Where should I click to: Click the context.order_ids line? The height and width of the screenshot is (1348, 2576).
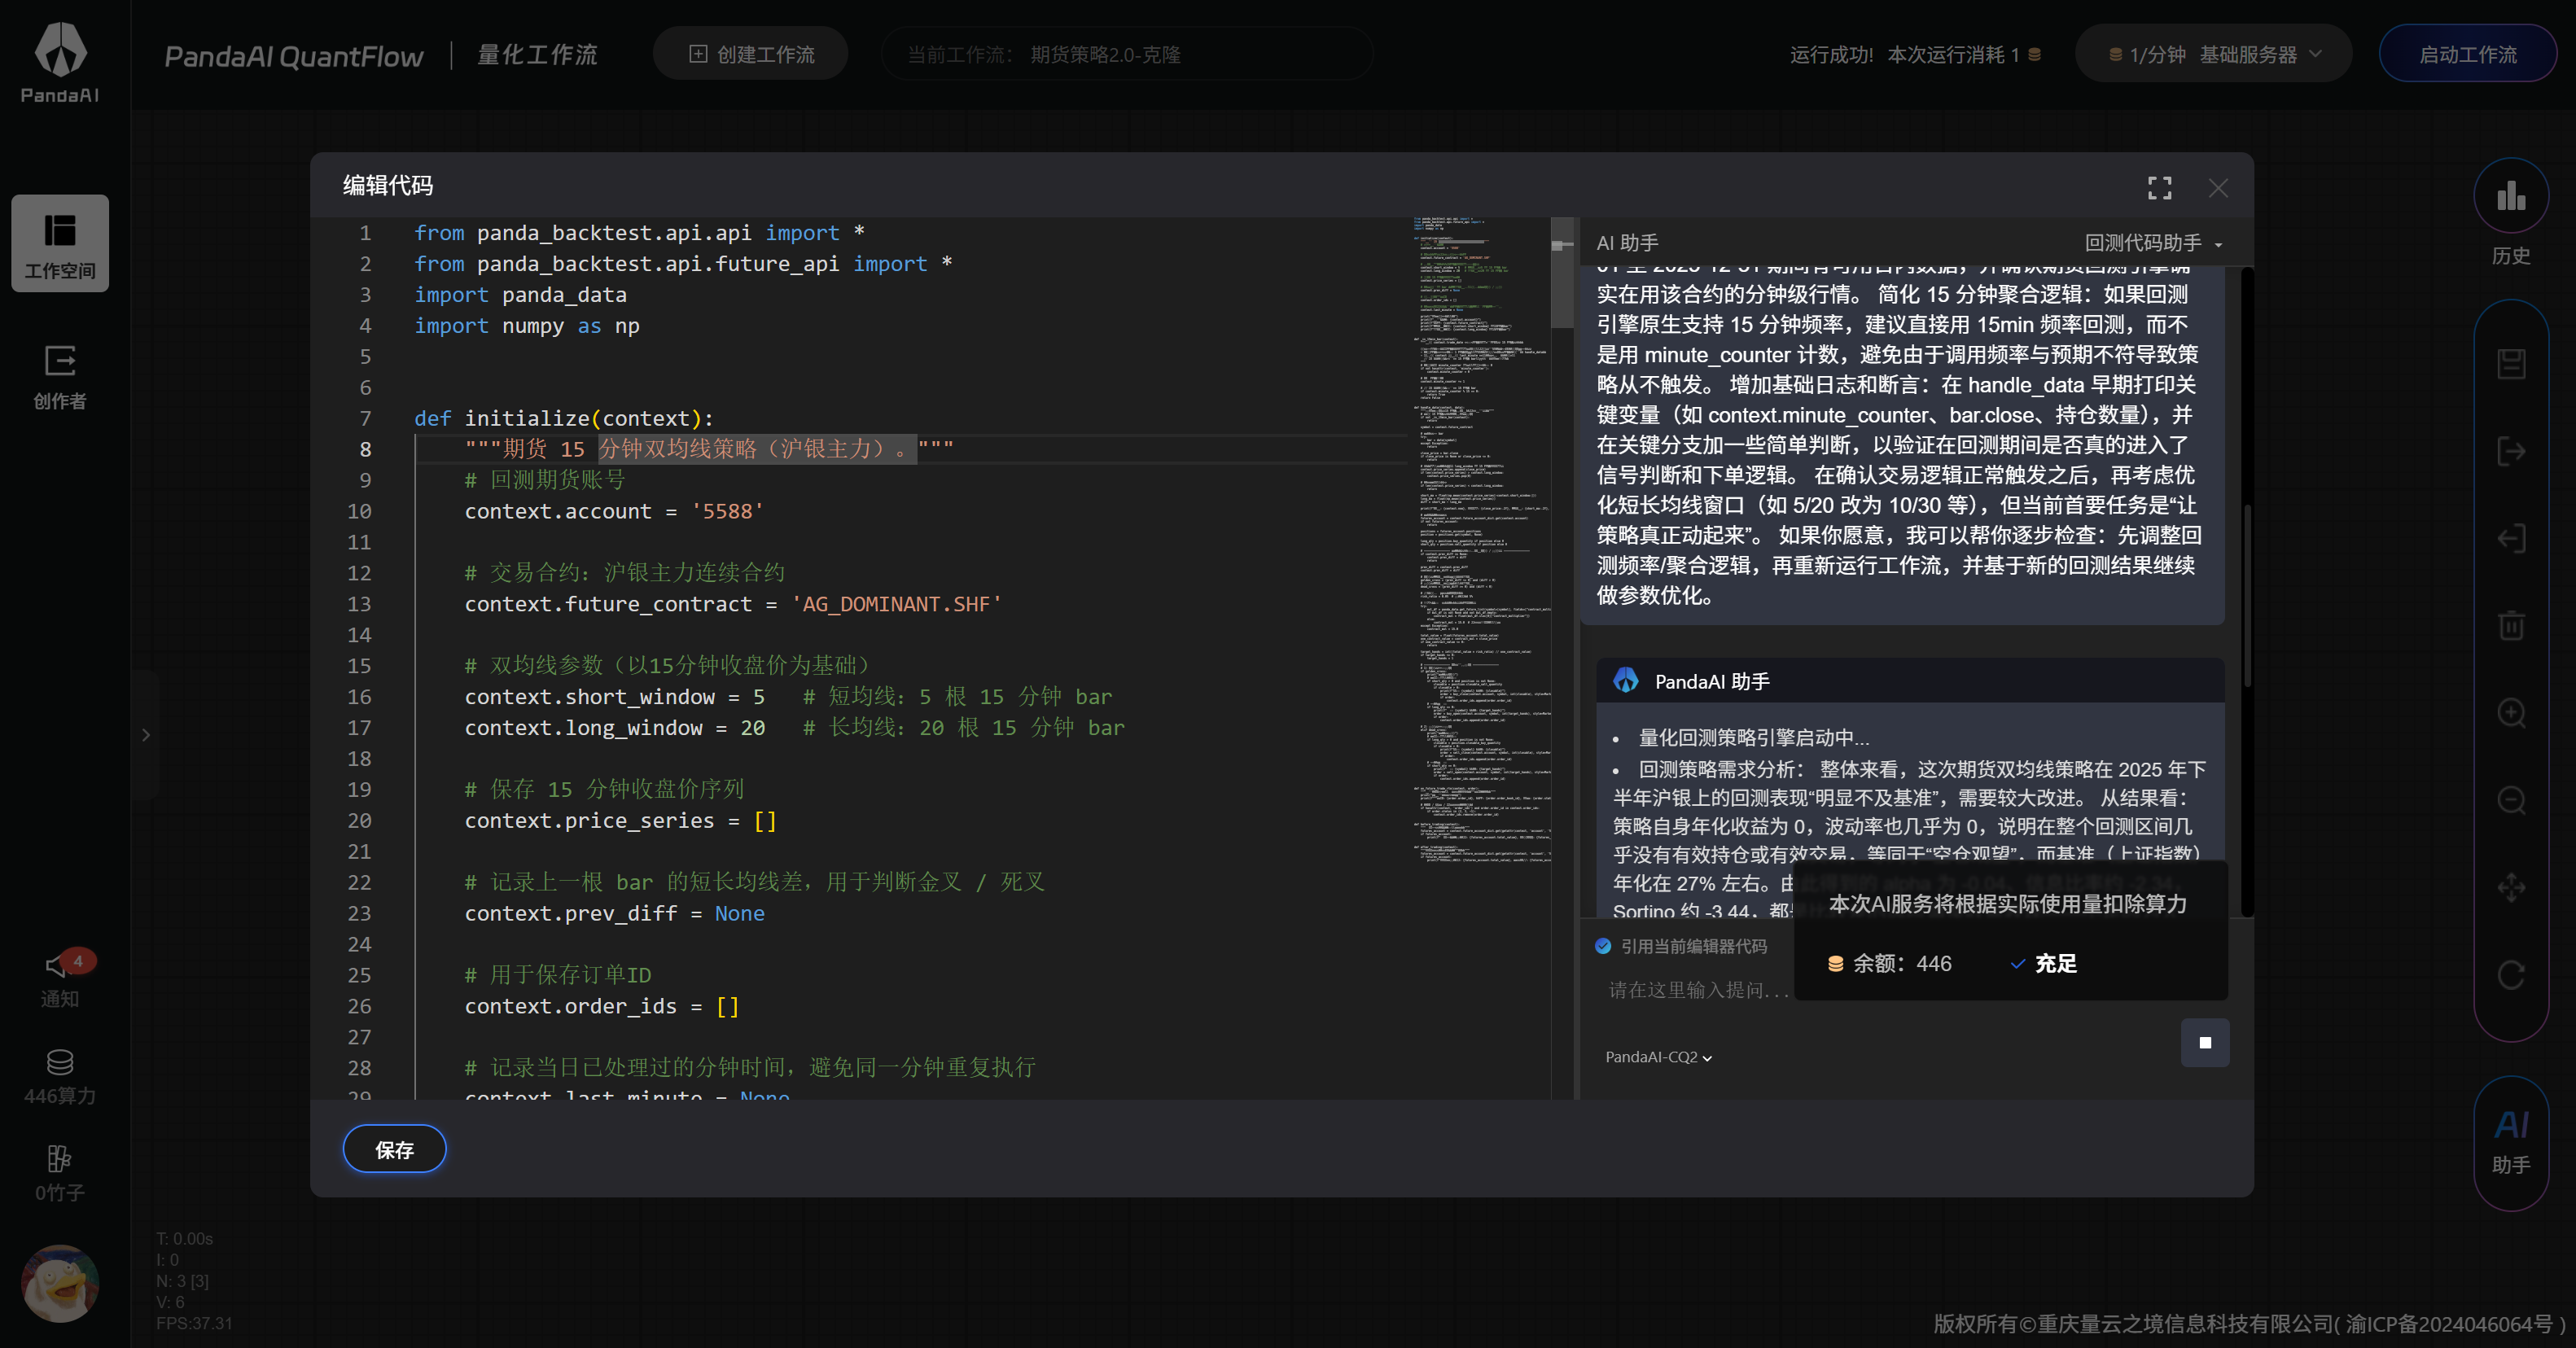point(601,1006)
